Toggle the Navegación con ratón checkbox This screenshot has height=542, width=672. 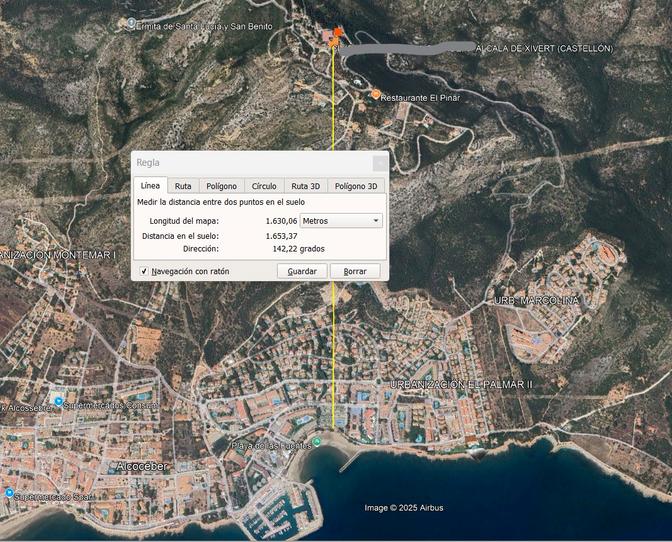point(145,271)
